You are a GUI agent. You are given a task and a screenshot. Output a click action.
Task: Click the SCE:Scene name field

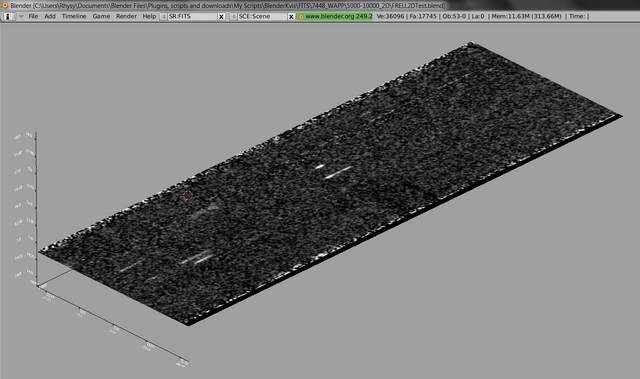262,16
